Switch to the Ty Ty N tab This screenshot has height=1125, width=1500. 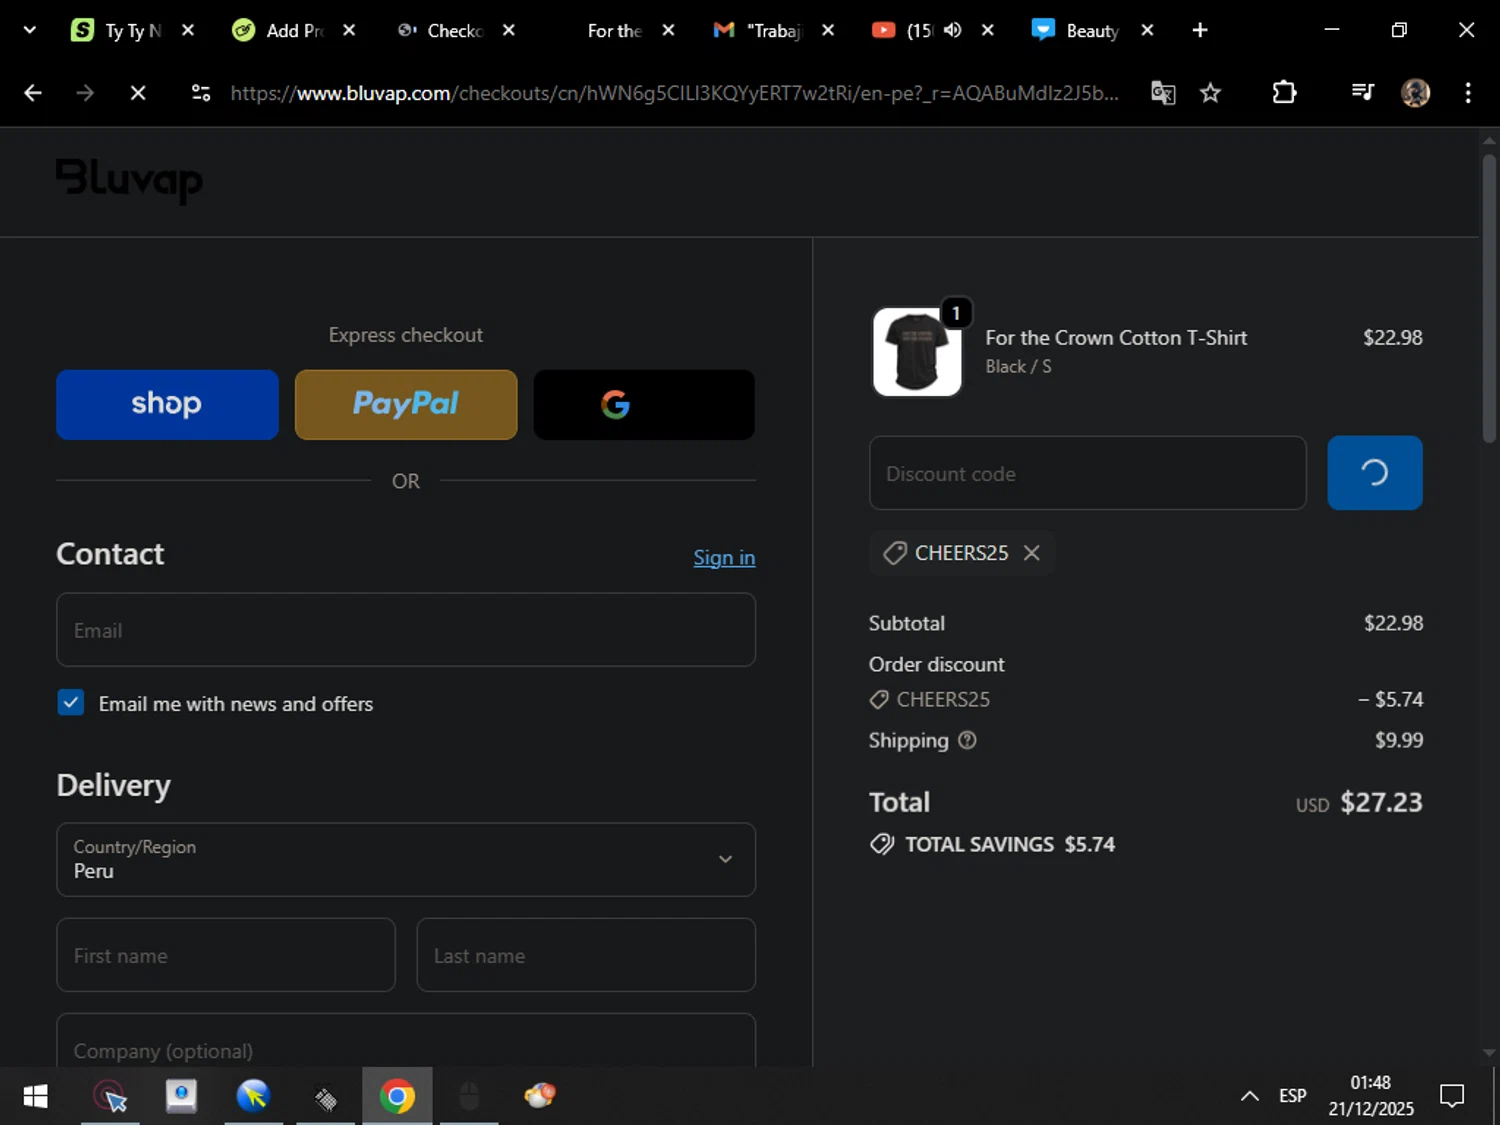tap(117, 30)
